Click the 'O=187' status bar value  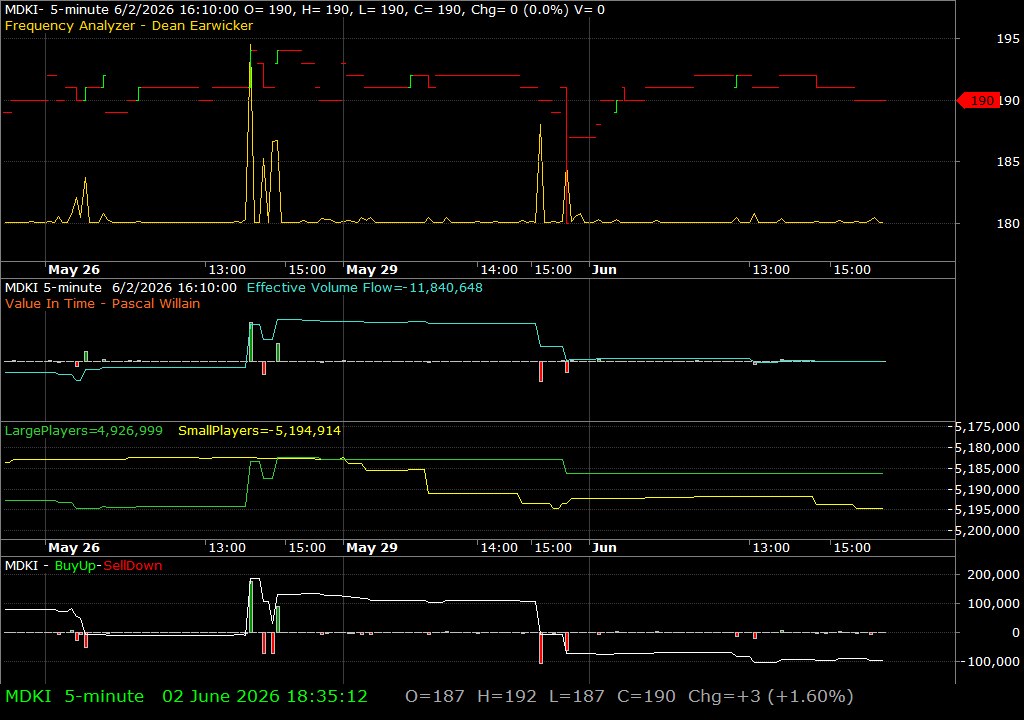[x=435, y=696]
